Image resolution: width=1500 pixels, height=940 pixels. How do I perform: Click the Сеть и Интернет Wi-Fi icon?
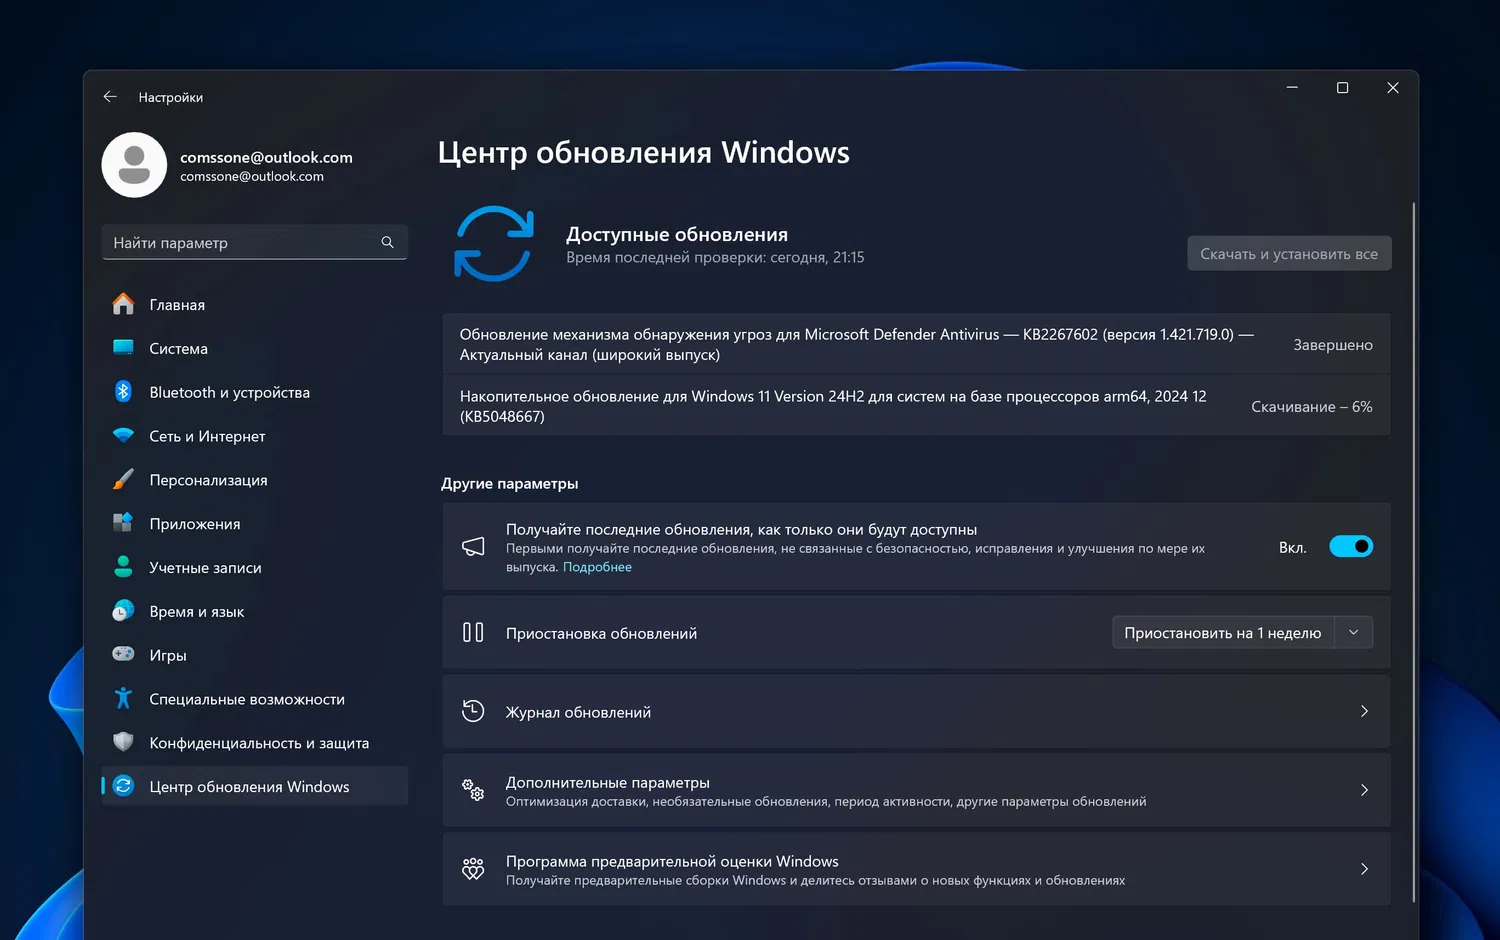coord(123,436)
